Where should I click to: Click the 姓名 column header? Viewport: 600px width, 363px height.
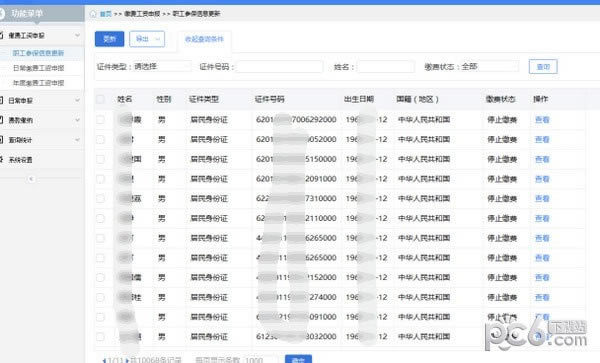(125, 99)
